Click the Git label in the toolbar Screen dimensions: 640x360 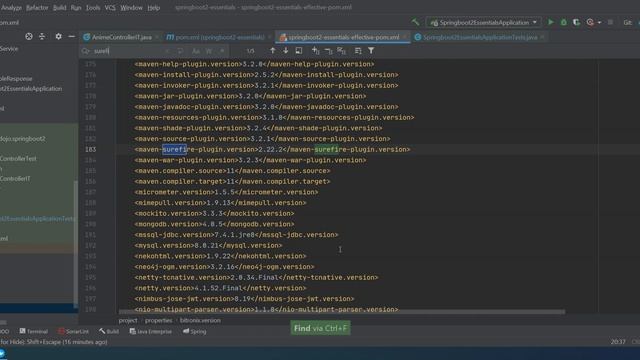[x=627, y=22]
